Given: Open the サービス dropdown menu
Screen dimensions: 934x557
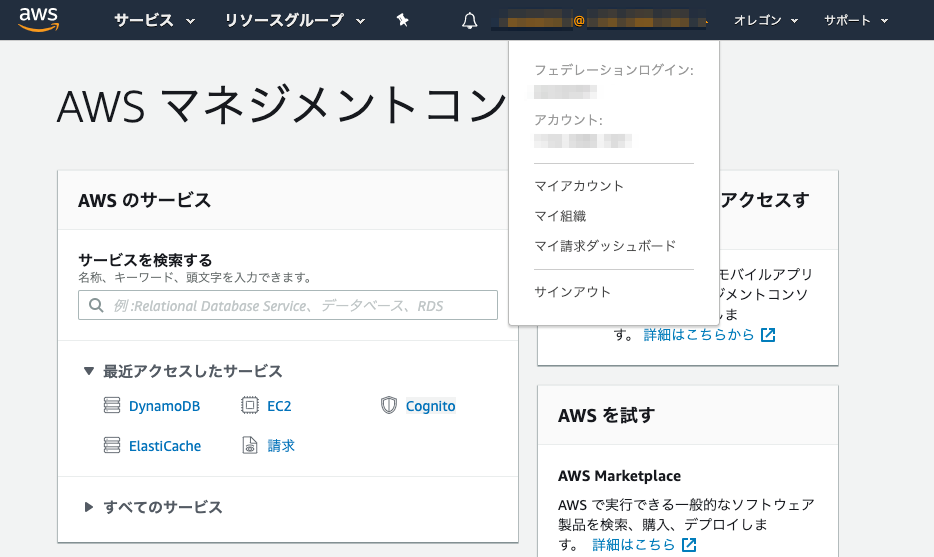Looking at the screenshot, I should click(154, 20).
